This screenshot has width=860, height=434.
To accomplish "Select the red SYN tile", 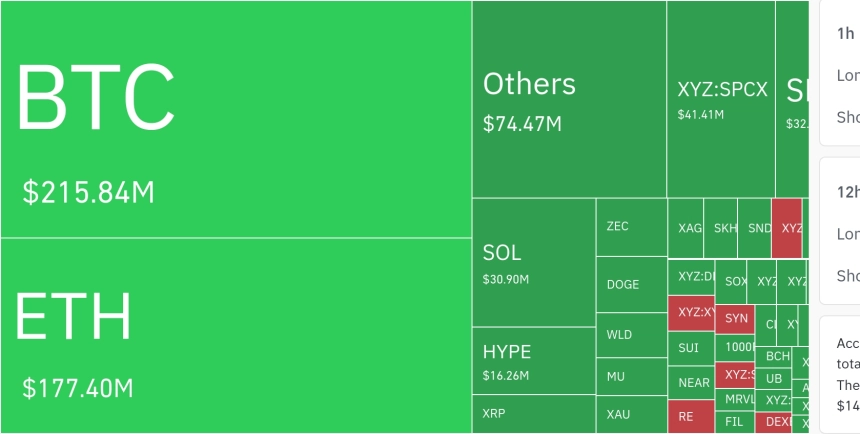I will click(734, 319).
